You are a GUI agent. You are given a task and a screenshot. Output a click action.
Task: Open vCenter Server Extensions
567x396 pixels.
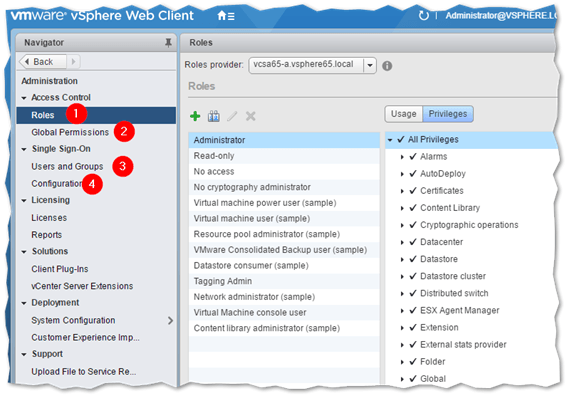pos(82,286)
